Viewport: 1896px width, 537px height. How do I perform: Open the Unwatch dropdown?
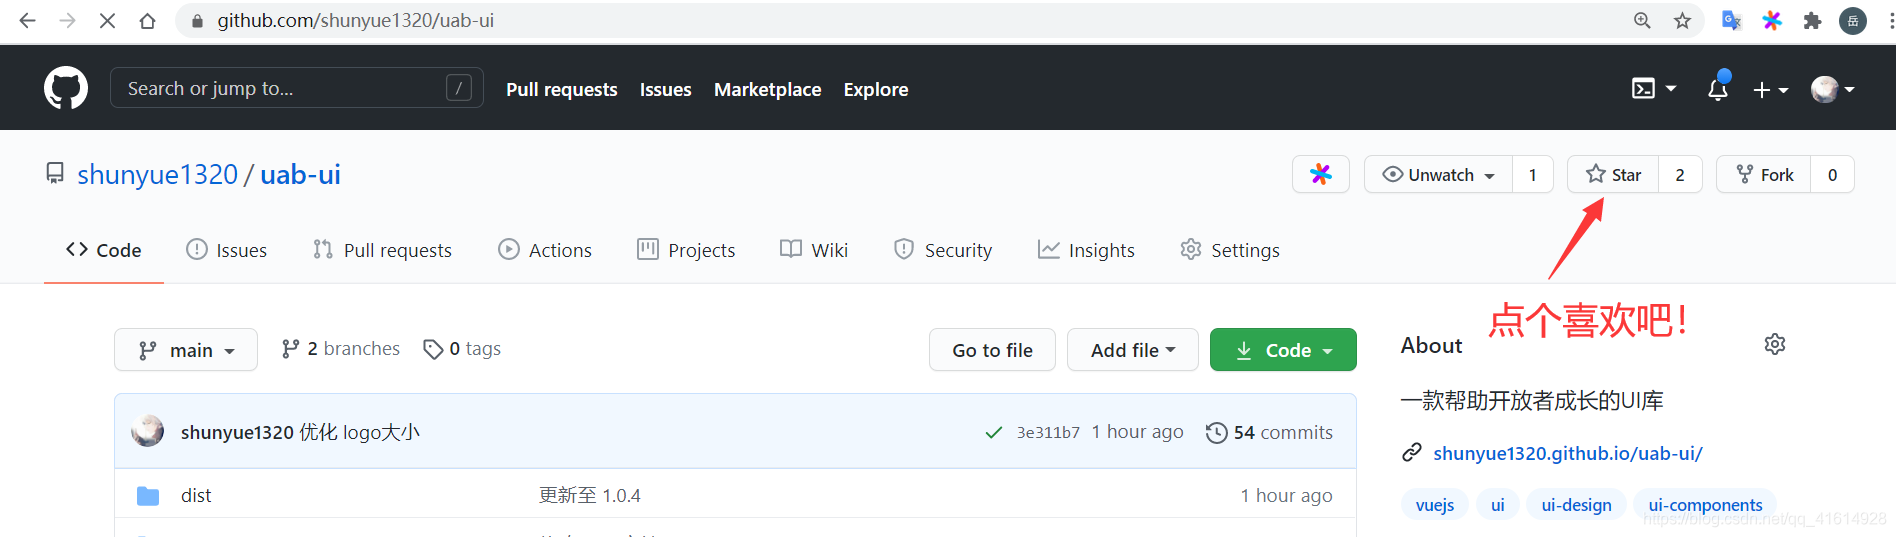coord(1439,174)
